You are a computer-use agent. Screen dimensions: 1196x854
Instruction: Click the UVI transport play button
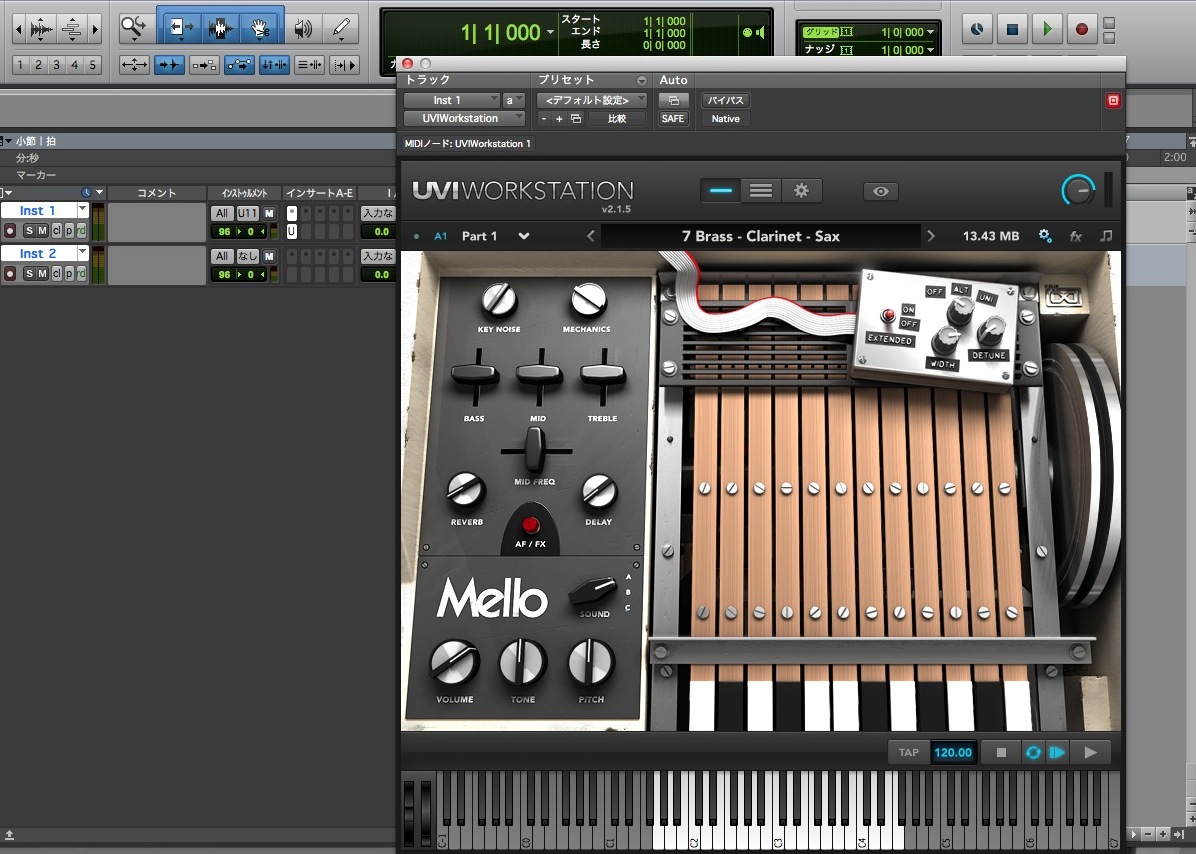tap(1091, 753)
